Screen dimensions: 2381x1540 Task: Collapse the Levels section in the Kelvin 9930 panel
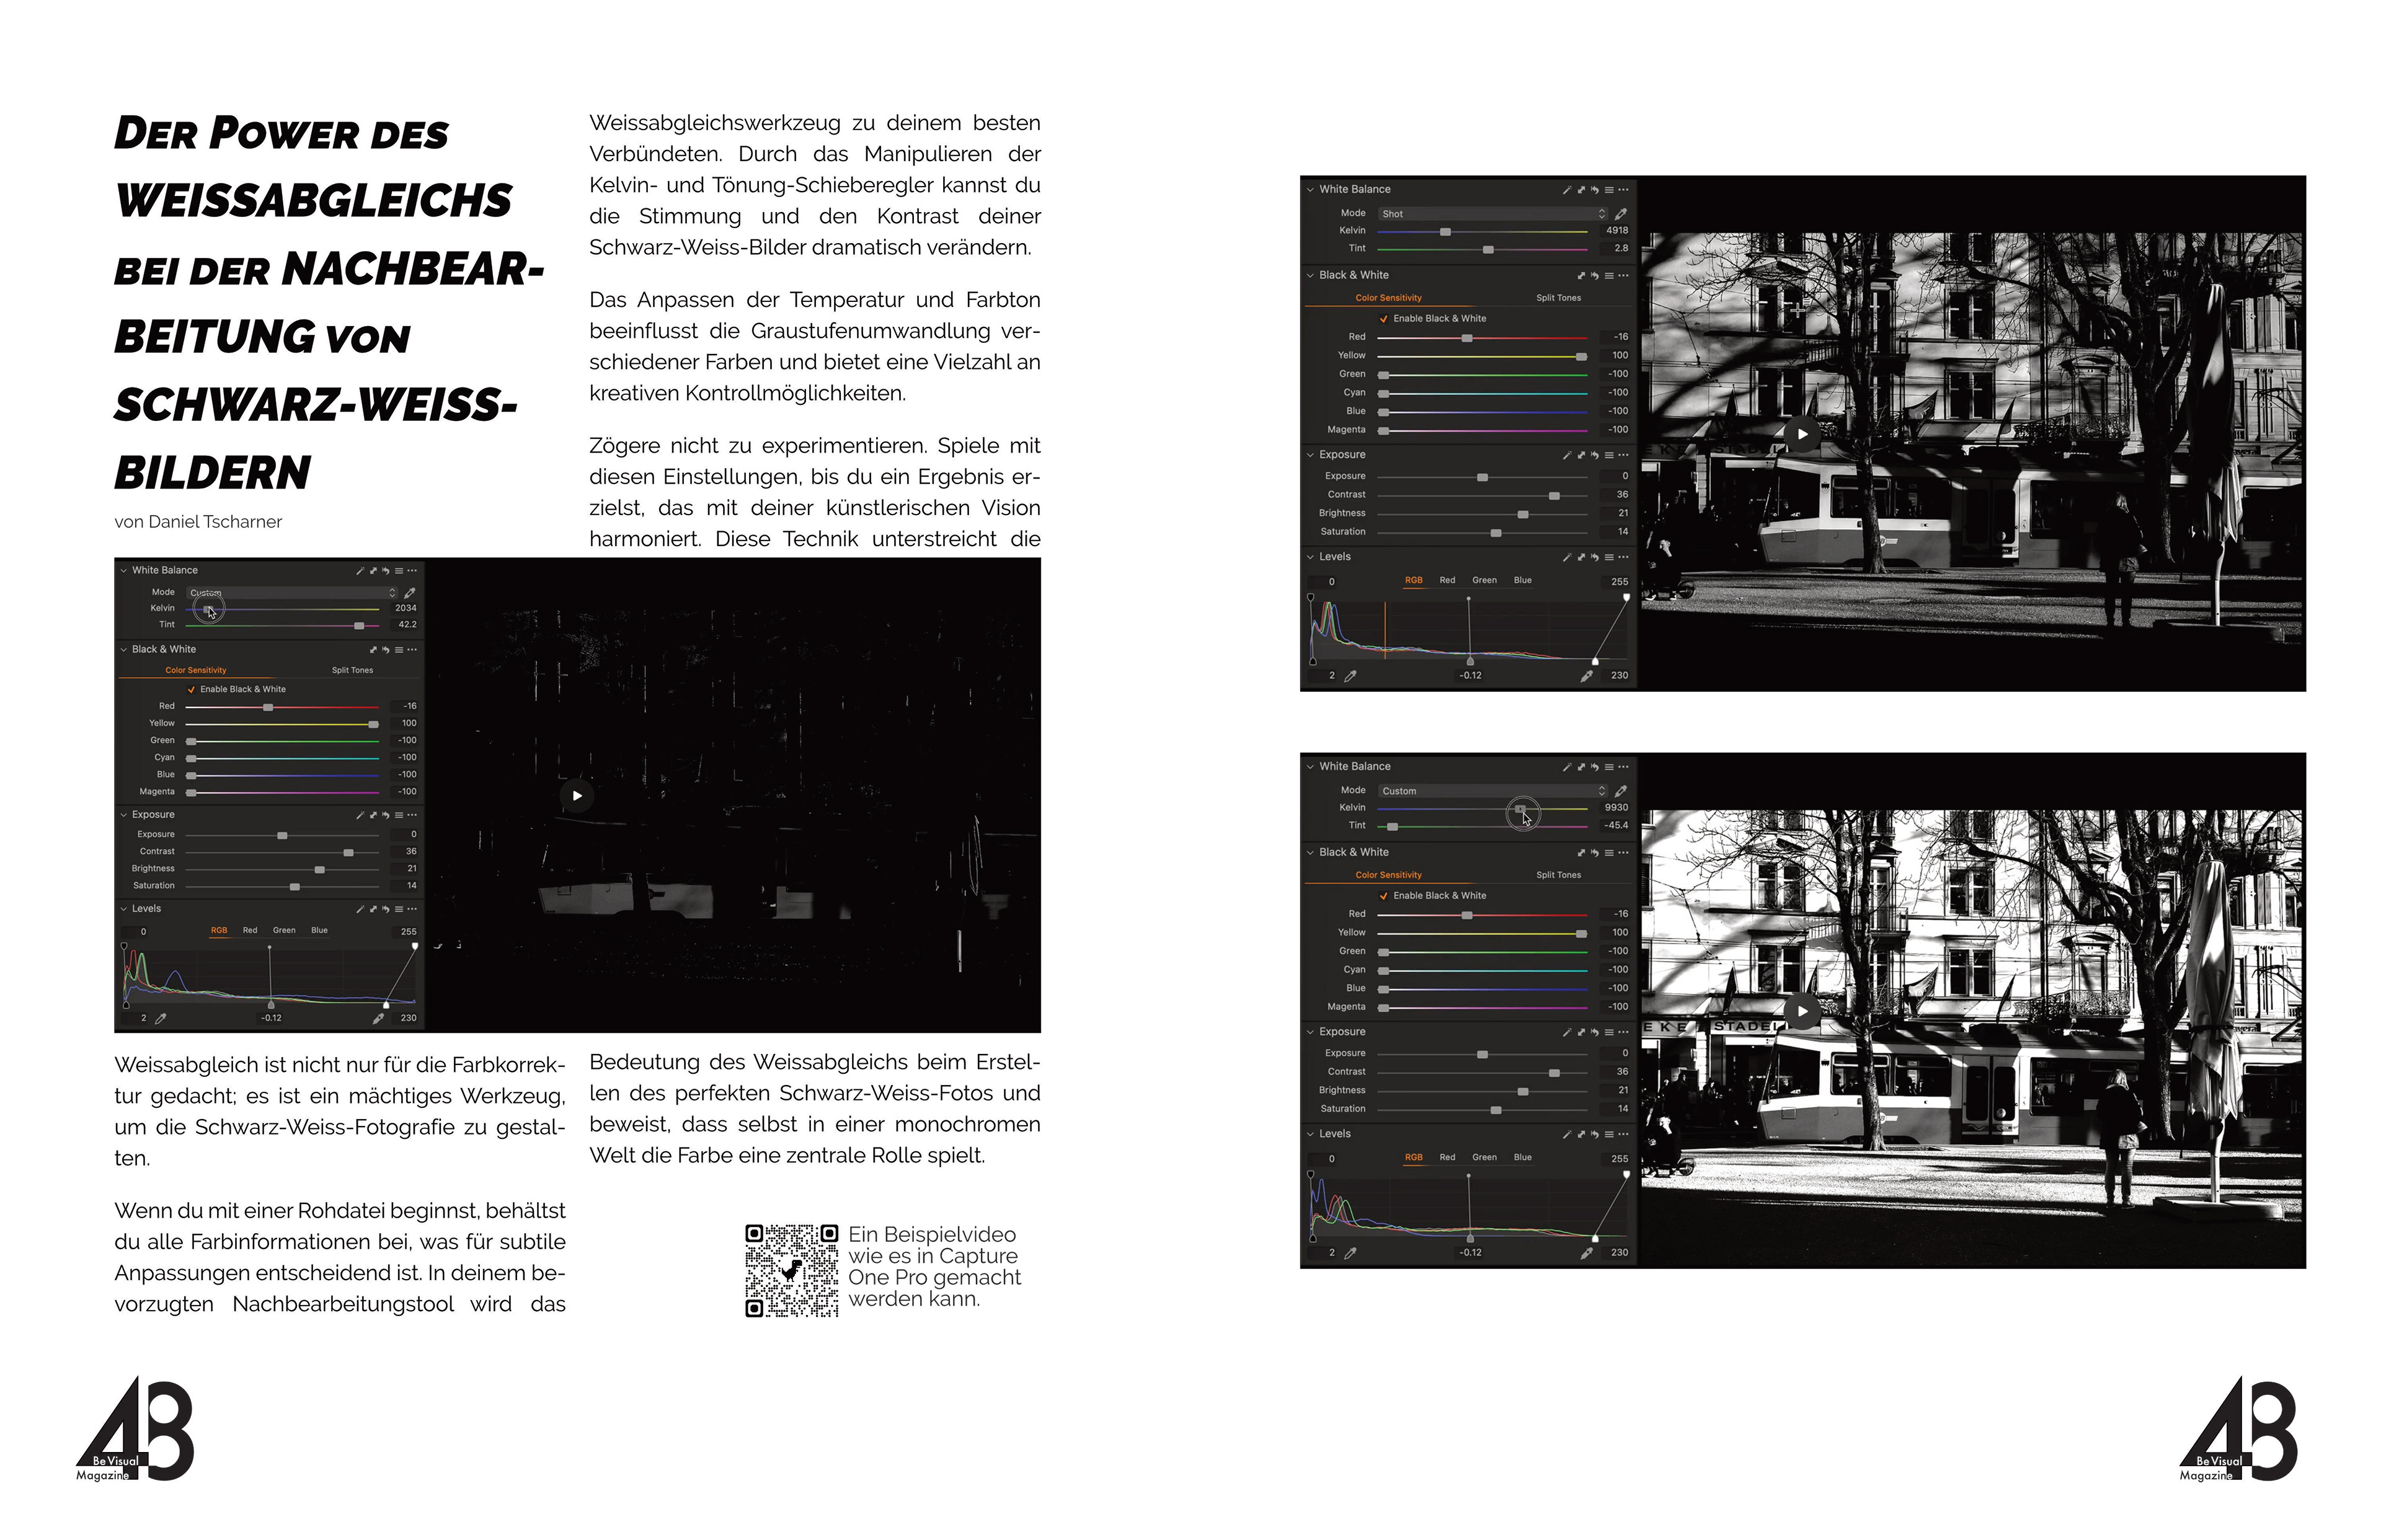pos(1310,1134)
